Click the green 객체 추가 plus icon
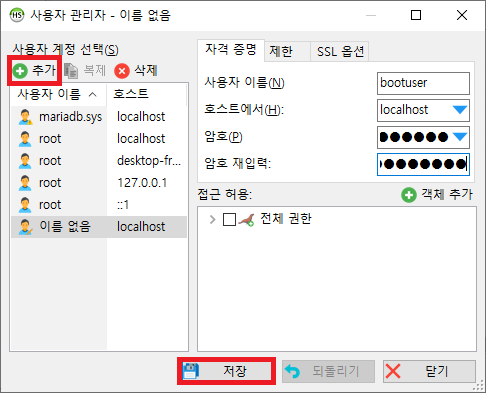This screenshot has width=486, height=393. click(409, 195)
